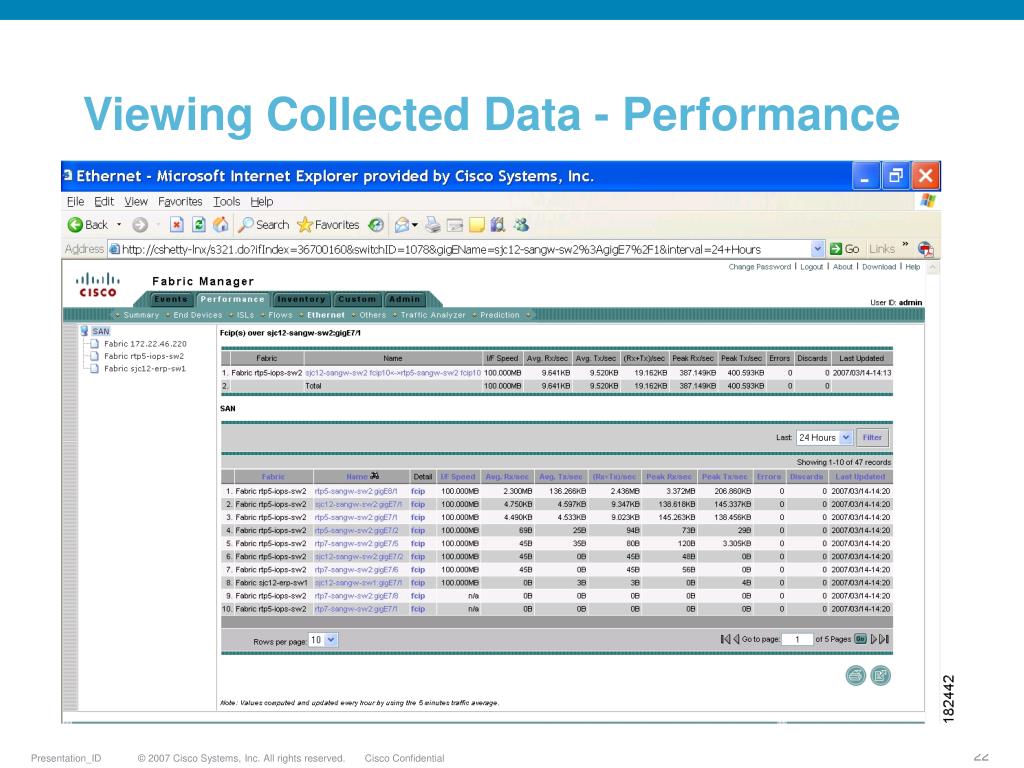Open the File menu
Screen dimensions: 1024x768
click(x=76, y=202)
